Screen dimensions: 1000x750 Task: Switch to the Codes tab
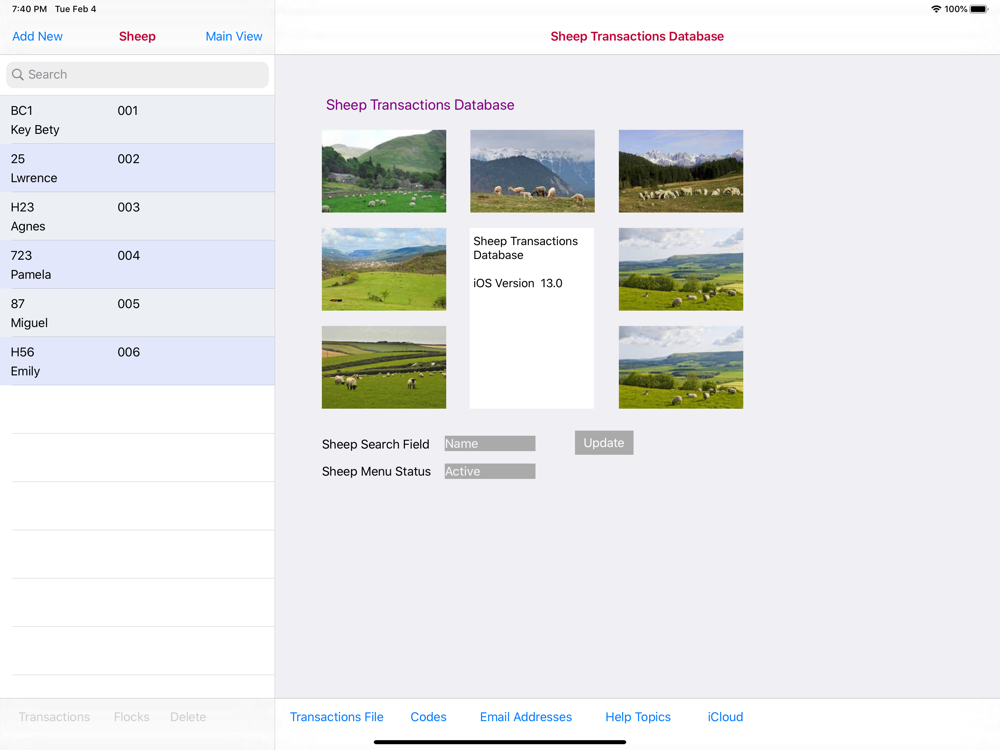tap(429, 717)
